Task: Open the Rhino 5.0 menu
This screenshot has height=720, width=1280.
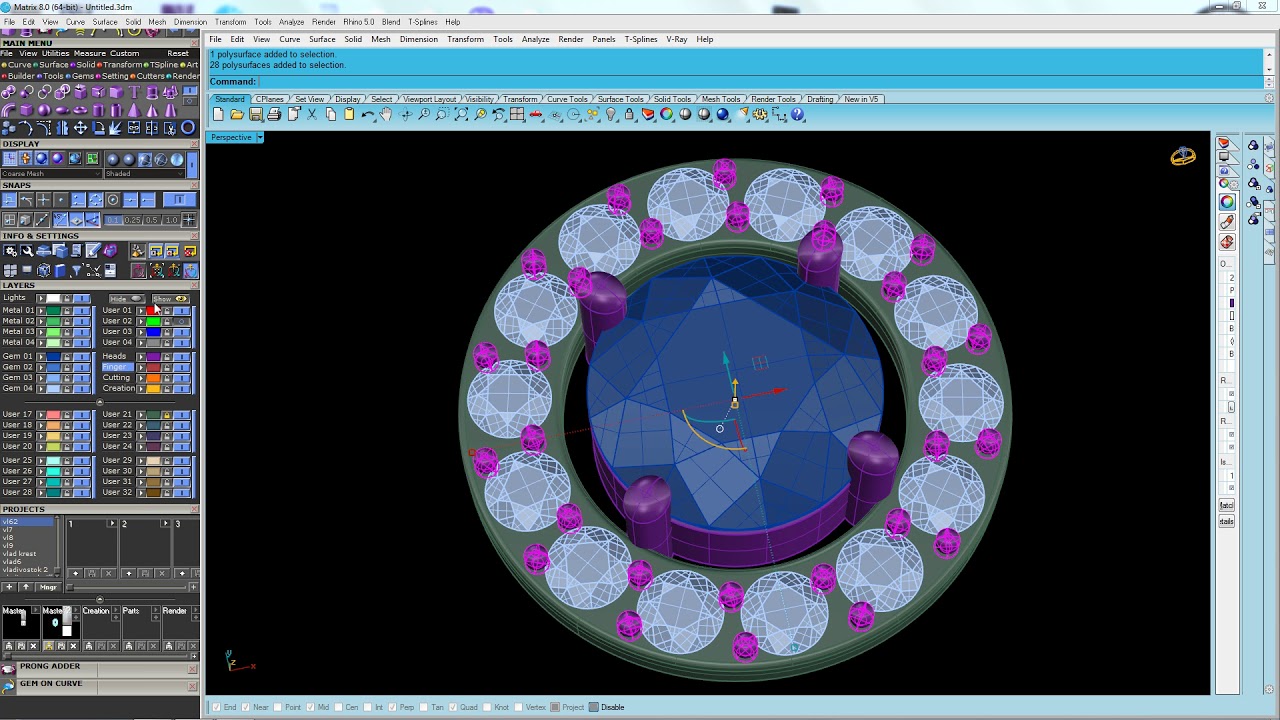Action: (x=358, y=22)
